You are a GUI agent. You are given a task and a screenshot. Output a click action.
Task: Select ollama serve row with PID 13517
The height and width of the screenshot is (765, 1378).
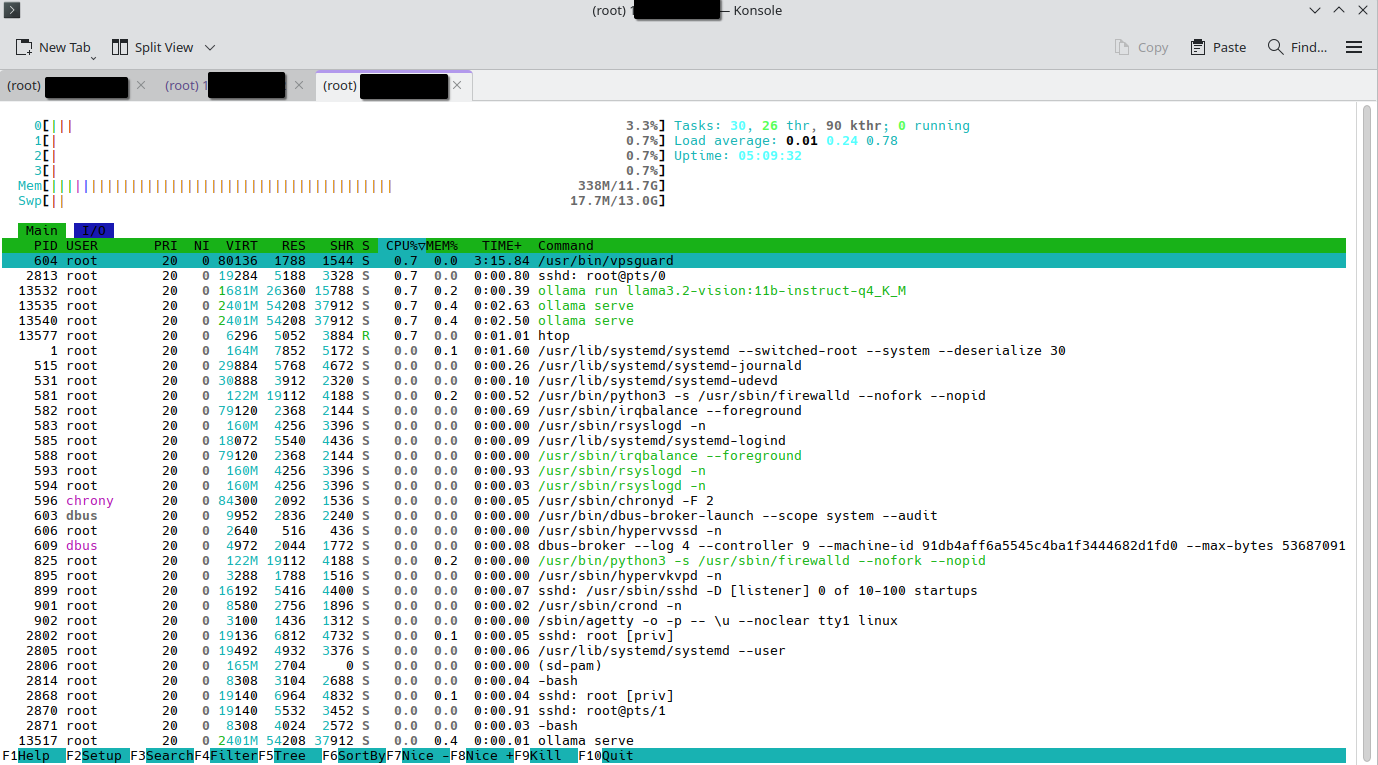click(674, 741)
